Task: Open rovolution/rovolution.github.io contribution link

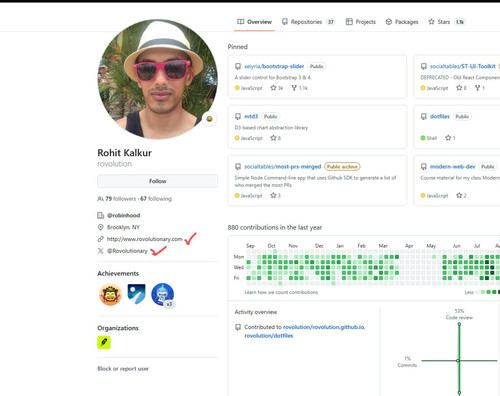Action: pos(324,327)
